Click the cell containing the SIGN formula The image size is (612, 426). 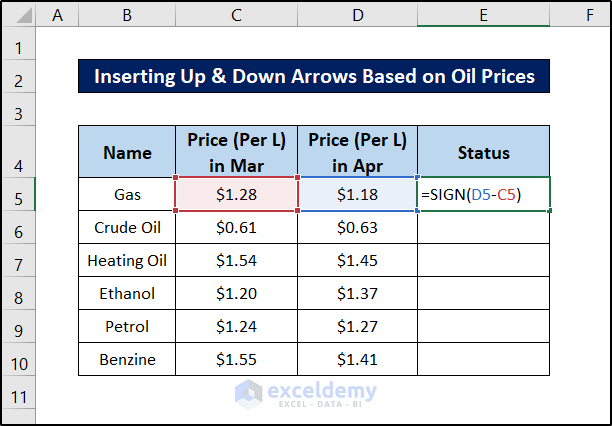click(484, 194)
